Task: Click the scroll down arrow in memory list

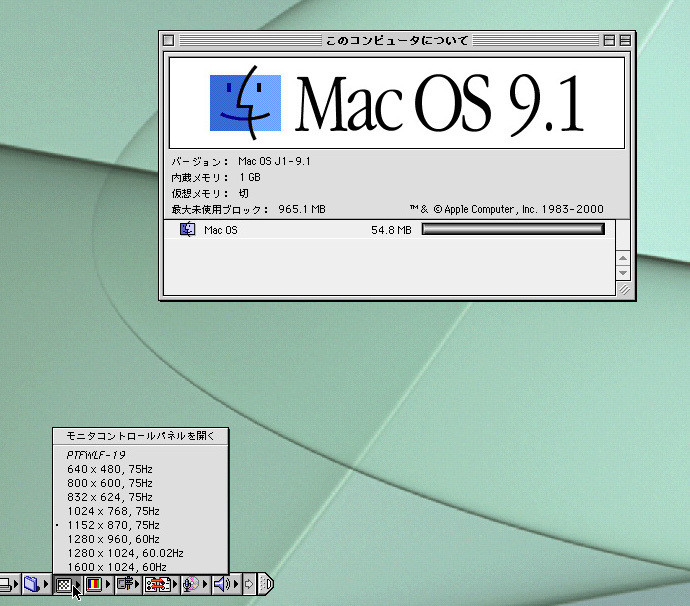Action: [623, 273]
